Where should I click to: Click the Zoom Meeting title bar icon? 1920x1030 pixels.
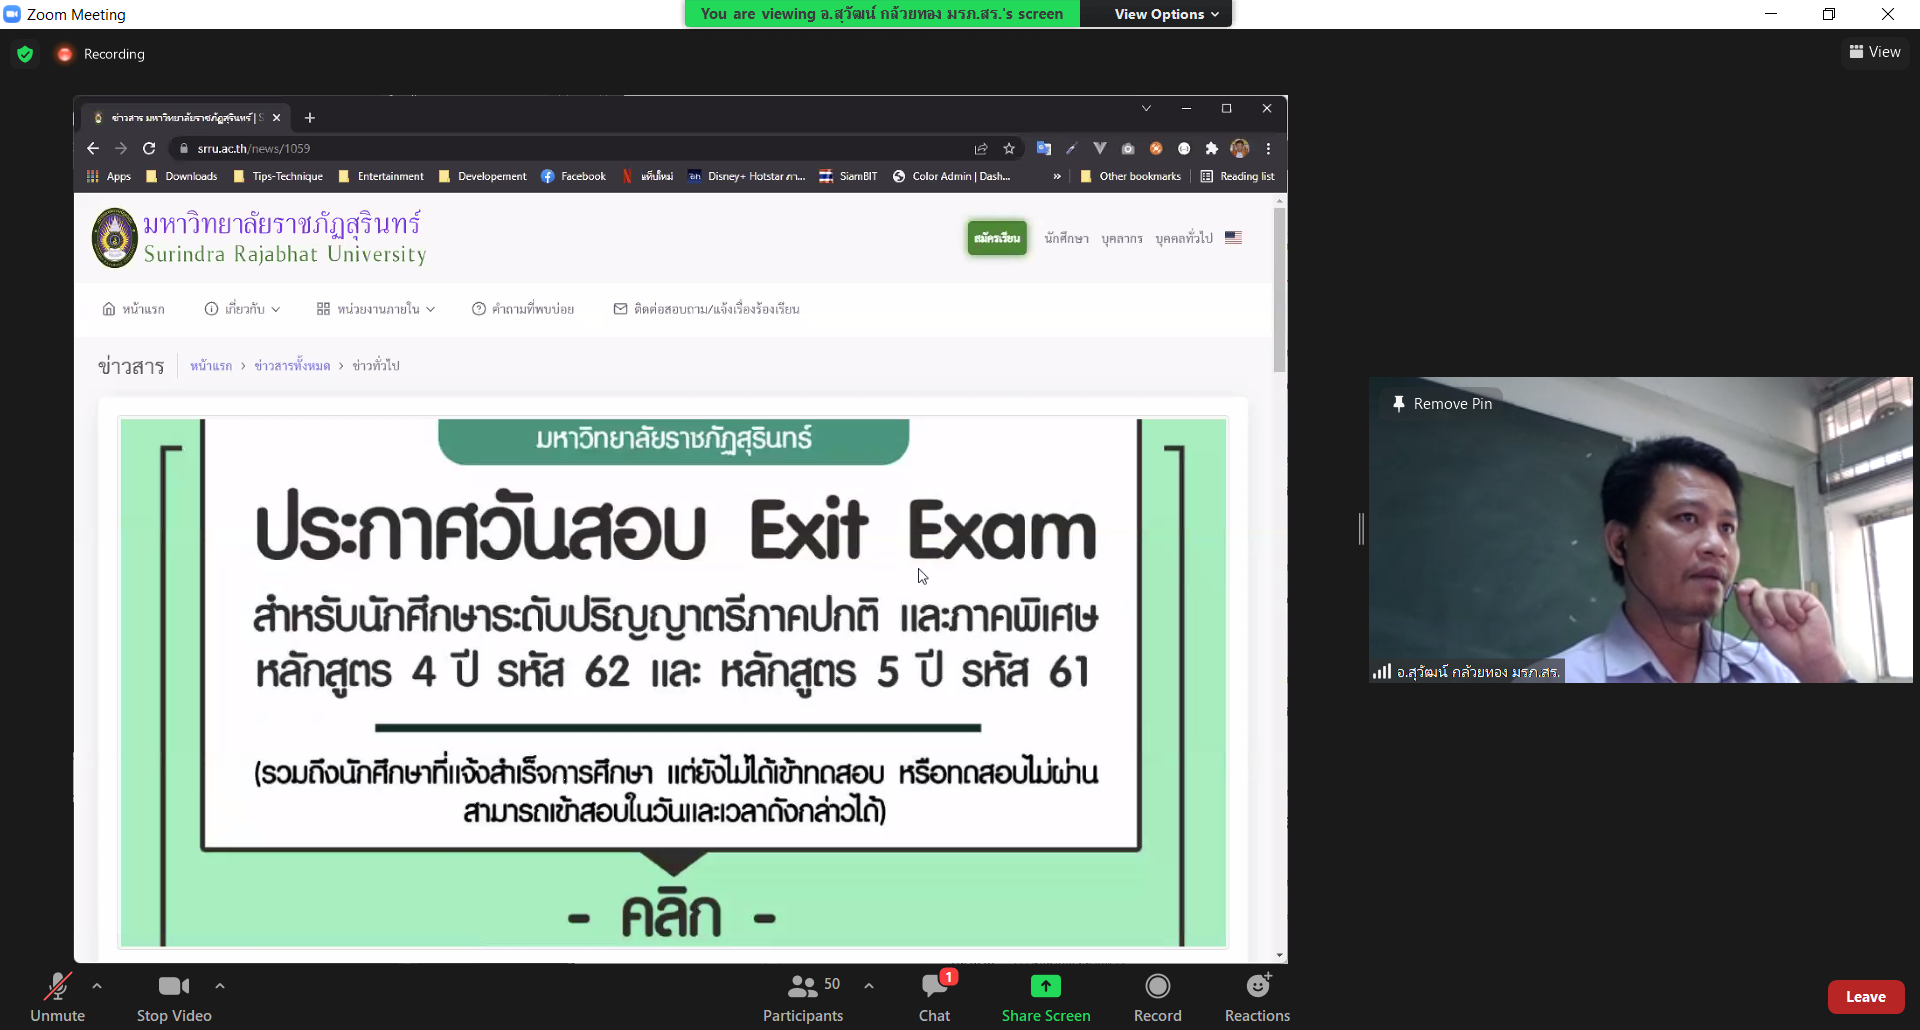[12, 14]
